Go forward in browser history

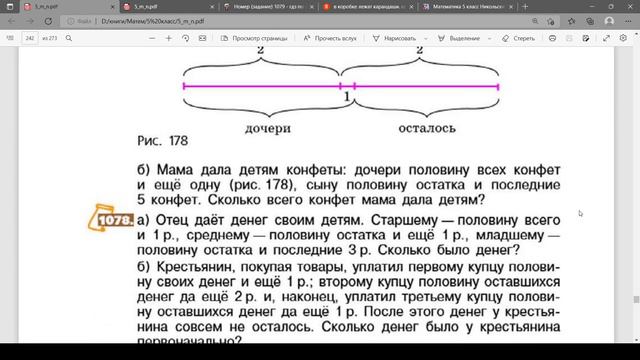pos(30,21)
